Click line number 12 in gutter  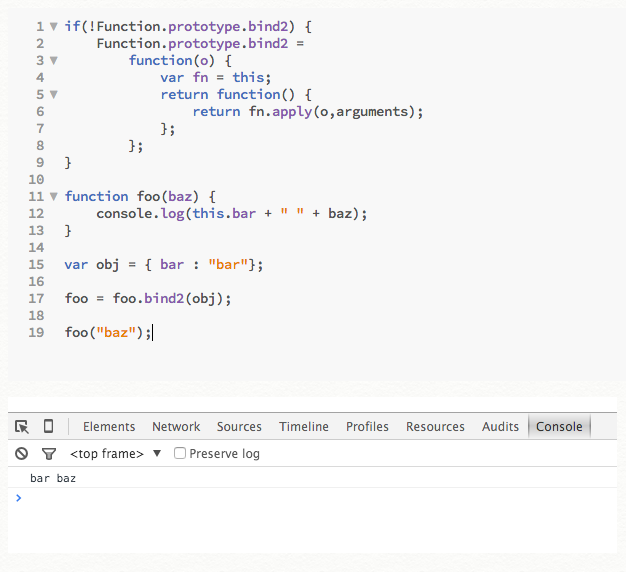pyautogui.click(x=36, y=214)
